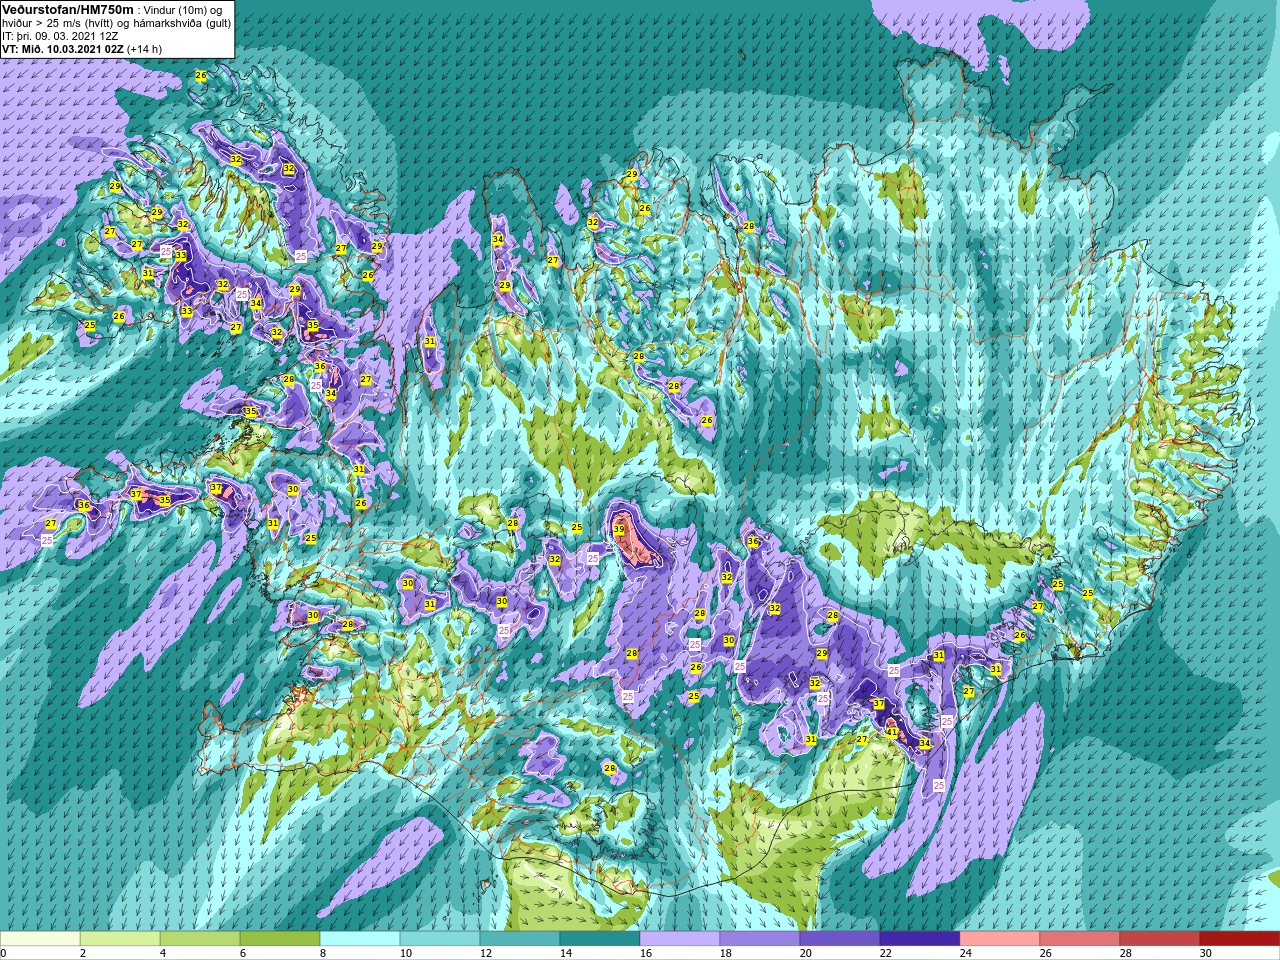Image resolution: width=1280 pixels, height=960 pixels.
Task: Click the dark indigo 22–24 m/s legend swatch
Action: tap(920, 939)
